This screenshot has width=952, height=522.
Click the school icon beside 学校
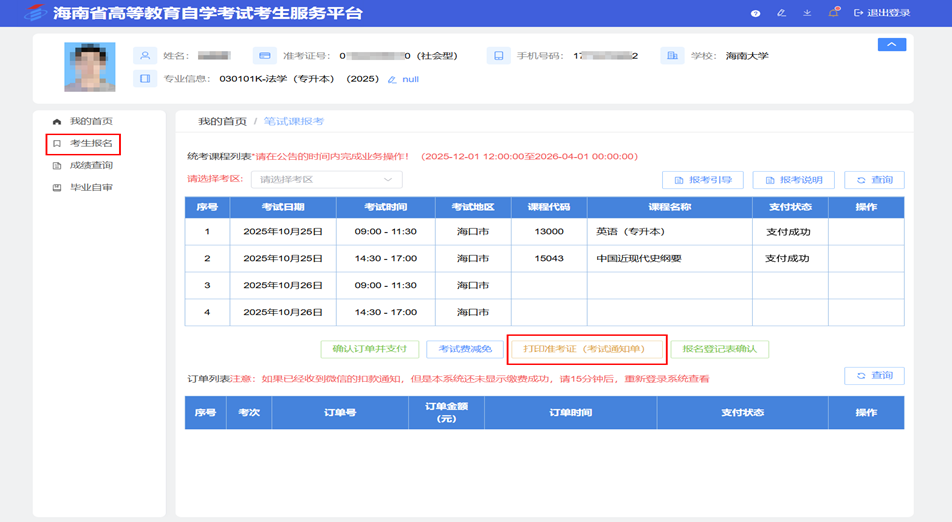[x=672, y=56]
